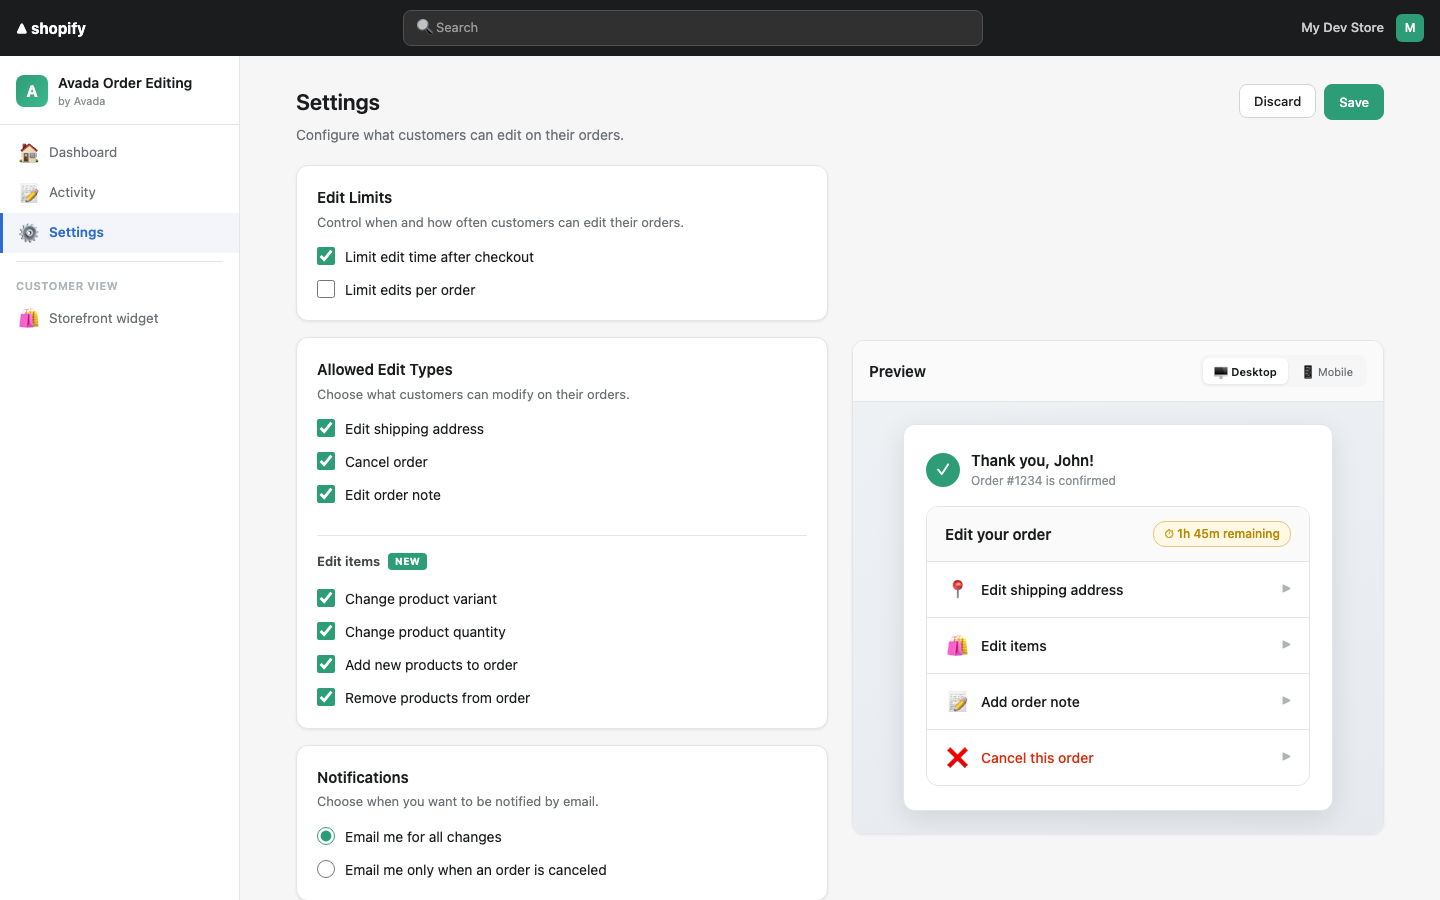Select Email me for all changes
This screenshot has height=900, width=1440.
[326, 836]
